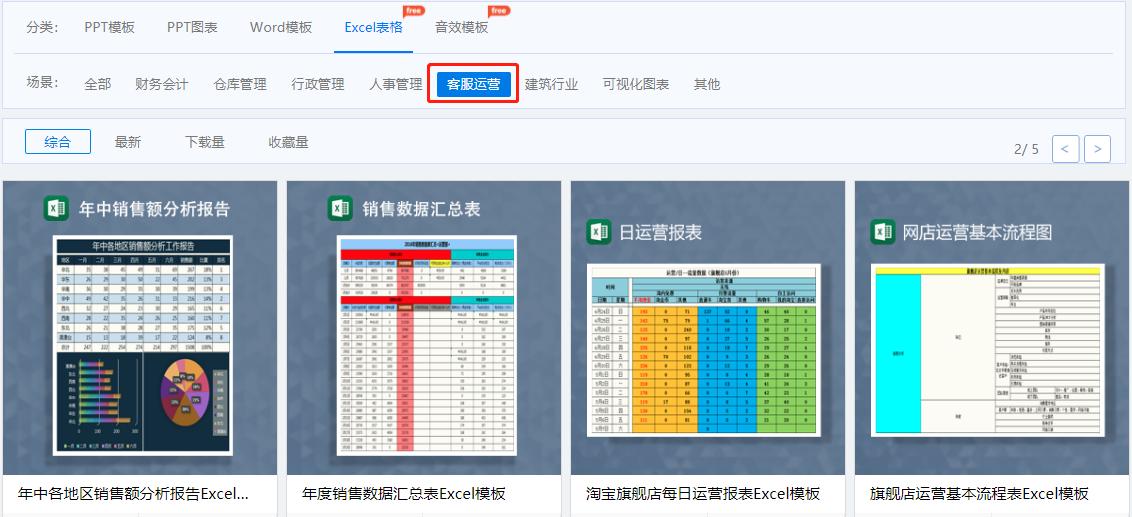
Task: Select the Excel表格 category tab
Action: click(x=373, y=27)
